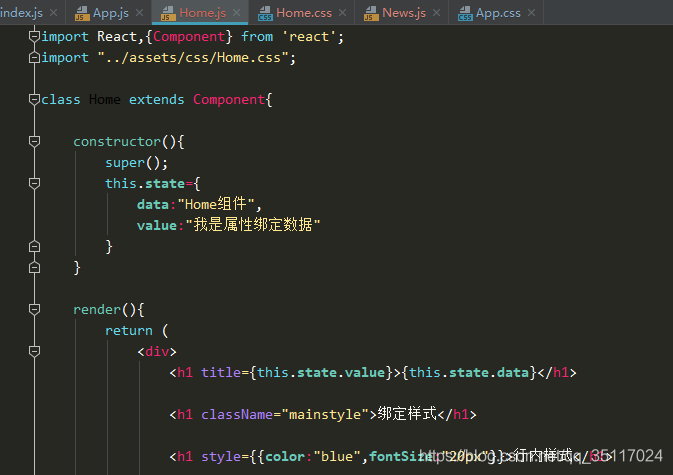Collapse the this.state object fold marker

tap(34, 183)
